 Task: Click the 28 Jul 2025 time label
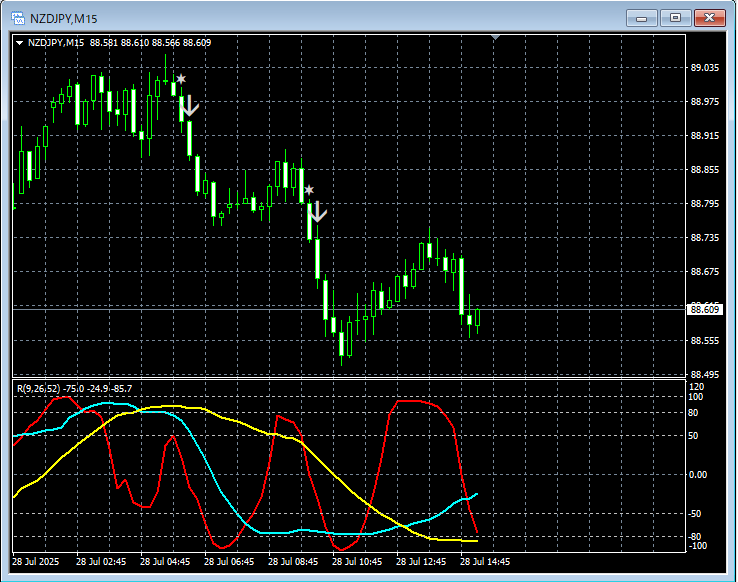(36, 561)
